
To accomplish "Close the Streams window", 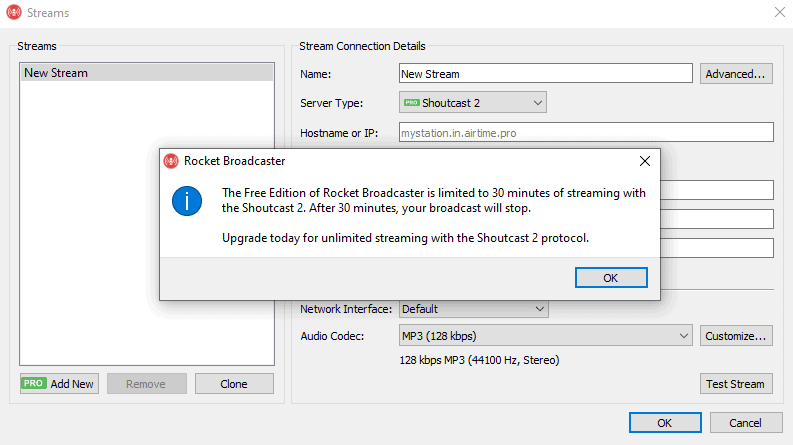I will pos(779,12).
